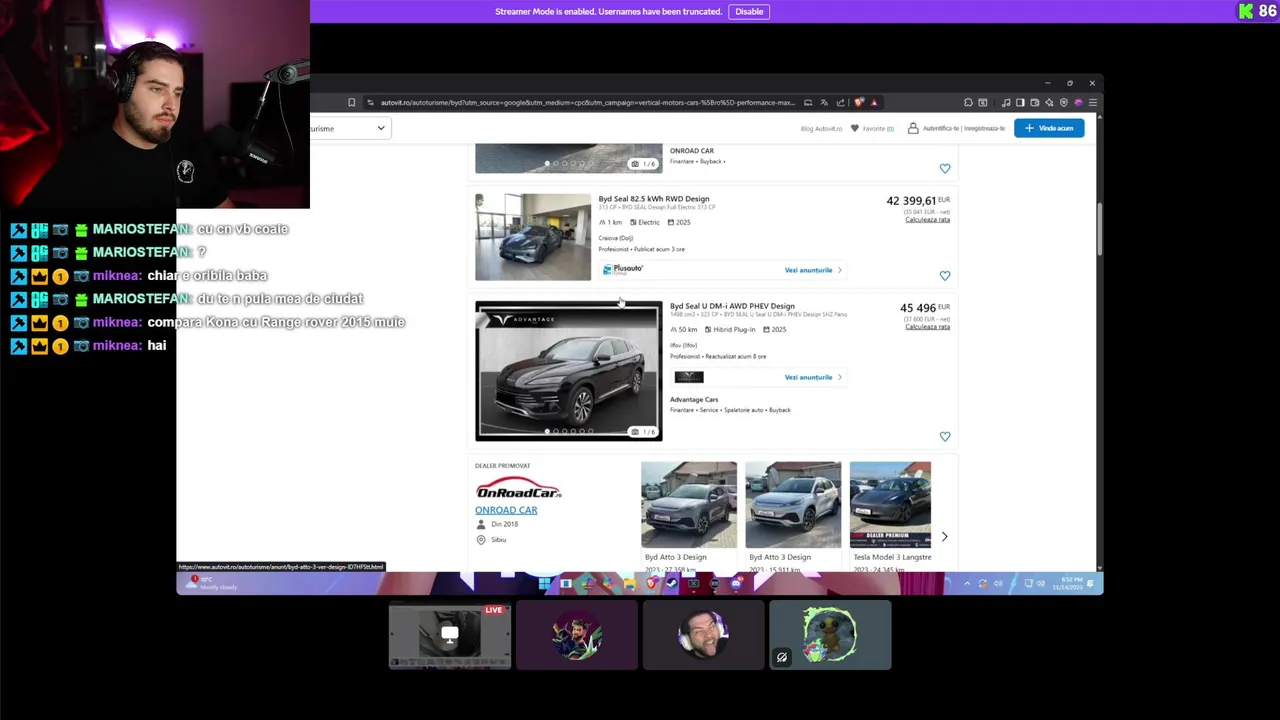Viewport: 1280px width, 720px height.
Task: Click Hibrid Plug-In fuel label
Action: [x=731, y=329]
